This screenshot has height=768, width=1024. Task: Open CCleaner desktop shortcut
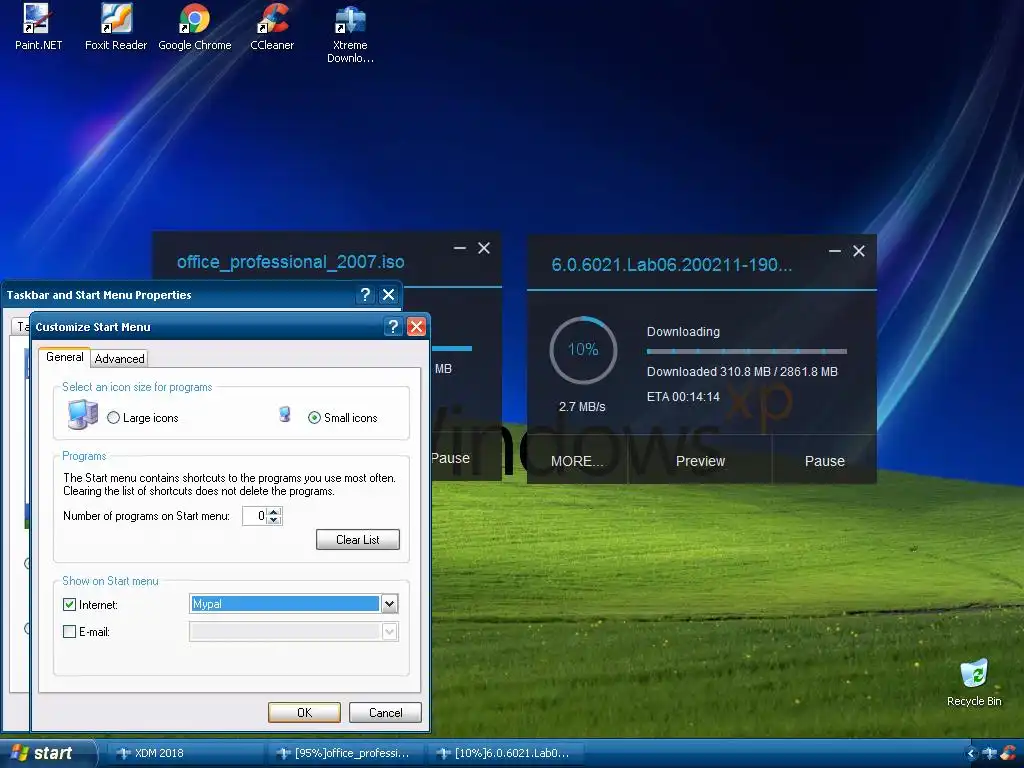(x=272, y=27)
